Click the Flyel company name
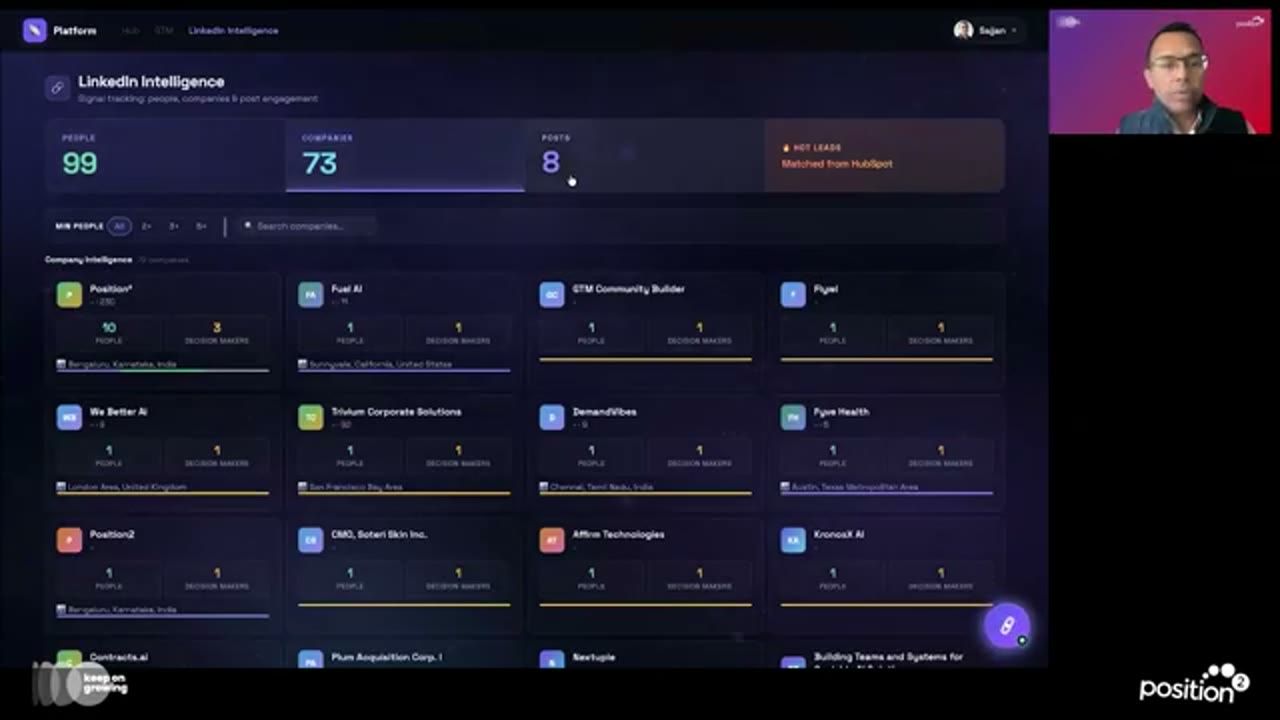The width and height of the screenshot is (1280, 720). pos(826,289)
